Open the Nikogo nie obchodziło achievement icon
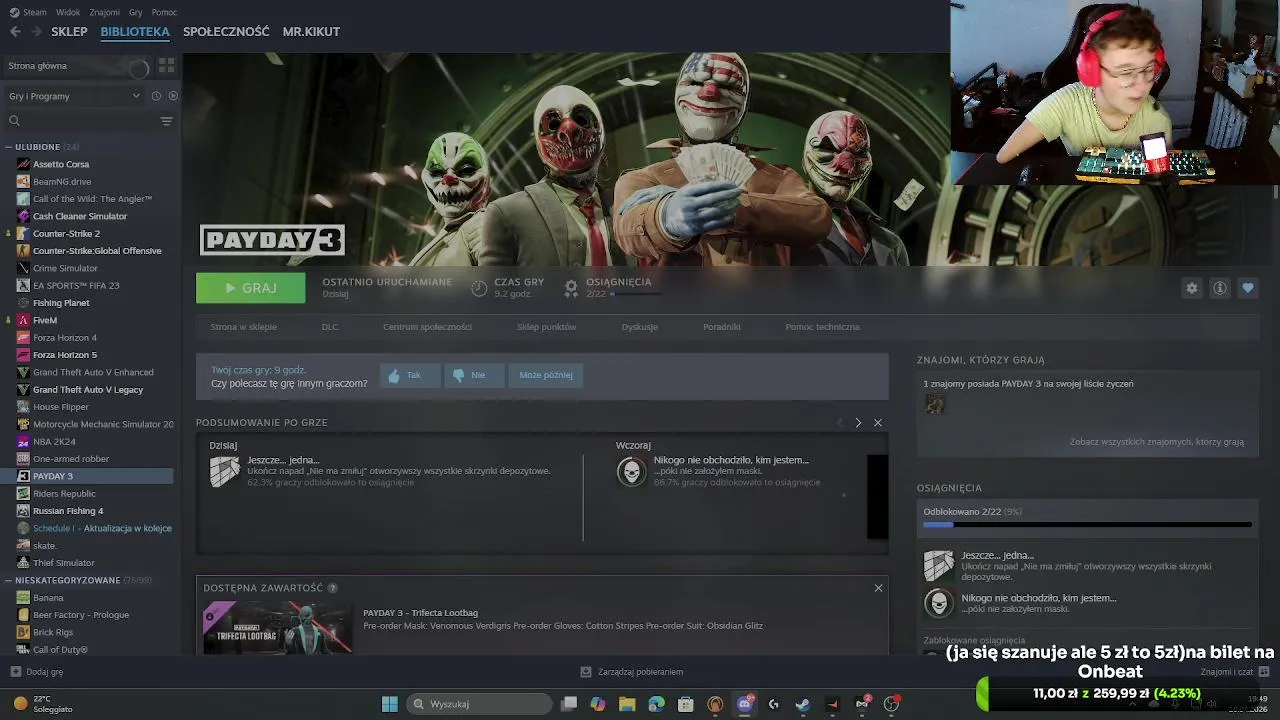1280x720 pixels. pos(631,471)
